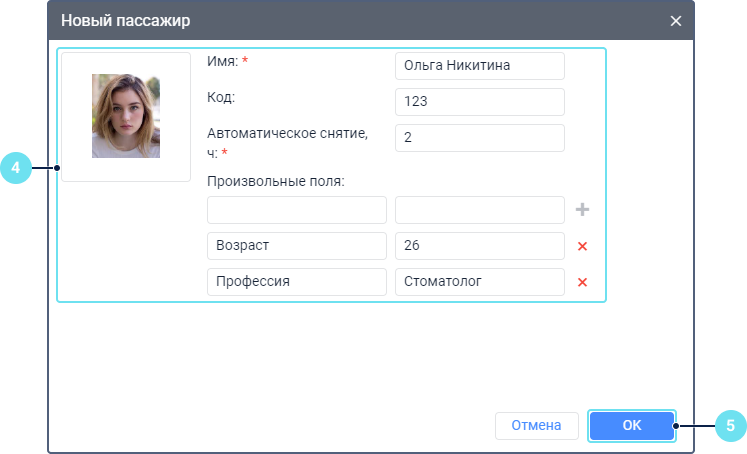Screen dimensions: 747x454
Task: Focus the Имя field with Ольга Никитина
Action: pos(480,66)
